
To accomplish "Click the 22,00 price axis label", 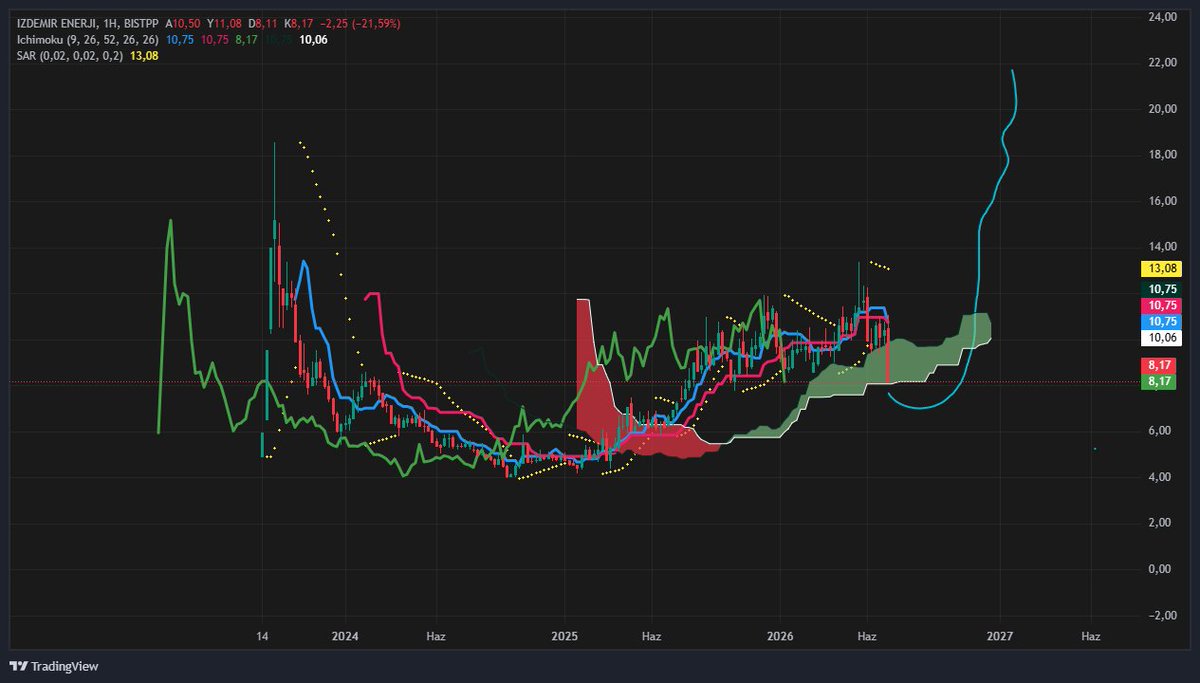I will pos(1161,63).
